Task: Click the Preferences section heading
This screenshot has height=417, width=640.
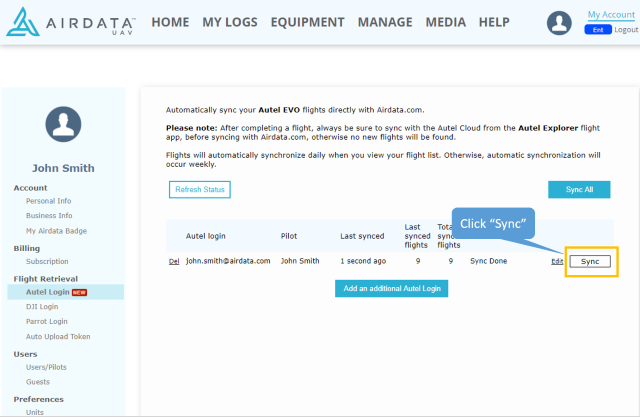Action: point(38,399)
